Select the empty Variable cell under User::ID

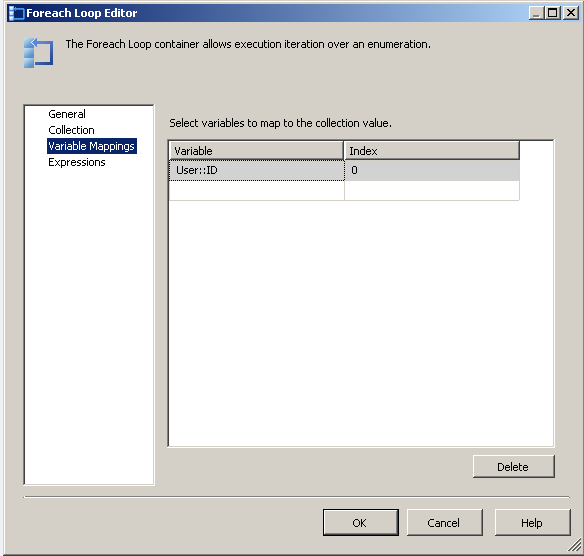click(257, 191)
